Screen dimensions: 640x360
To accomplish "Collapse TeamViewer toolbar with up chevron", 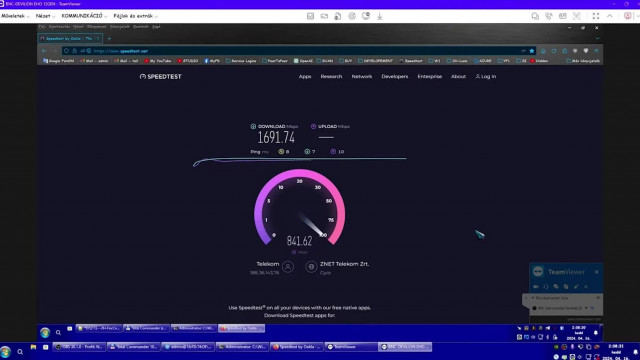I will click(x=609, y=16).
